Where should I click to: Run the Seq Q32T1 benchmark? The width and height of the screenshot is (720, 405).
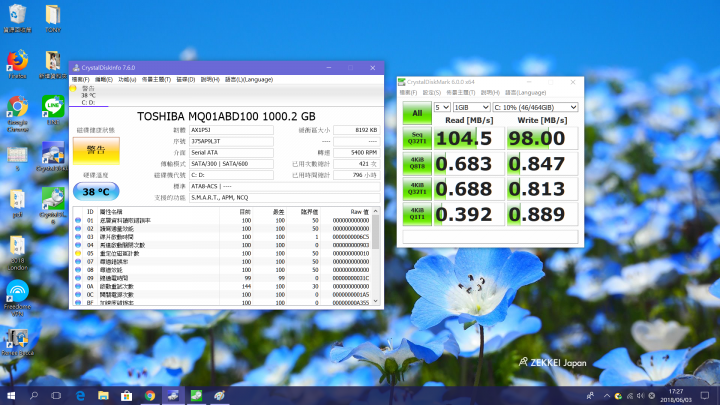point(417,138)
